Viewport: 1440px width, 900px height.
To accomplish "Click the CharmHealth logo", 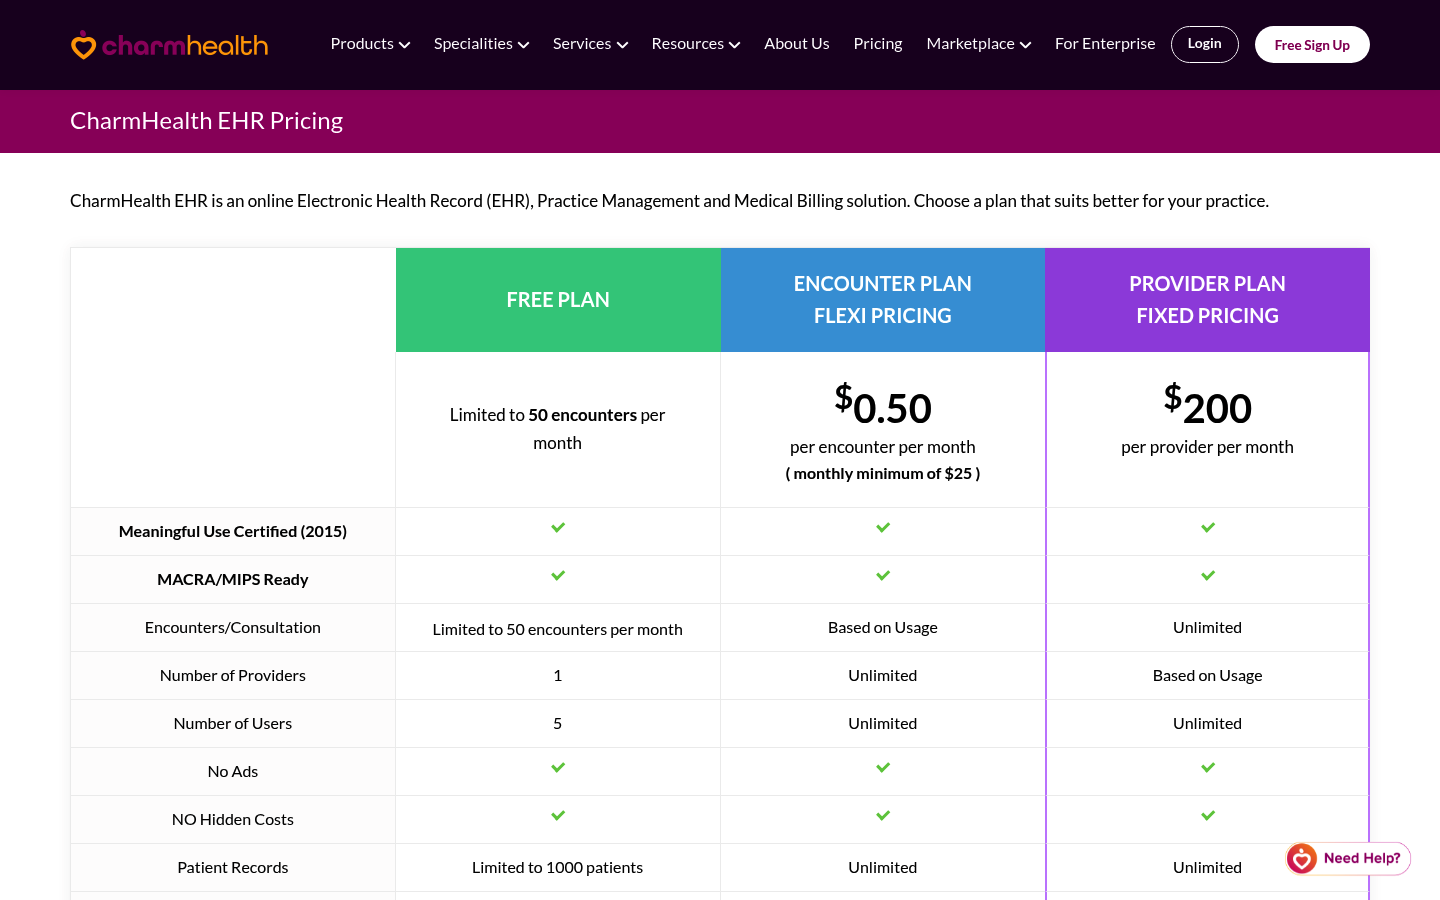I will [169, 45].
